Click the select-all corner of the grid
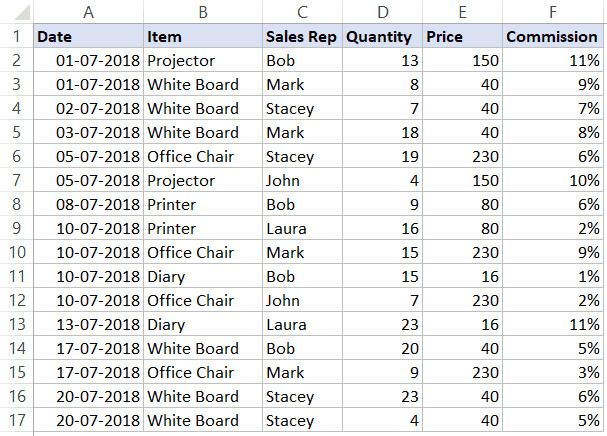Viewport: 607px width, 436px height. coord(15,12)
